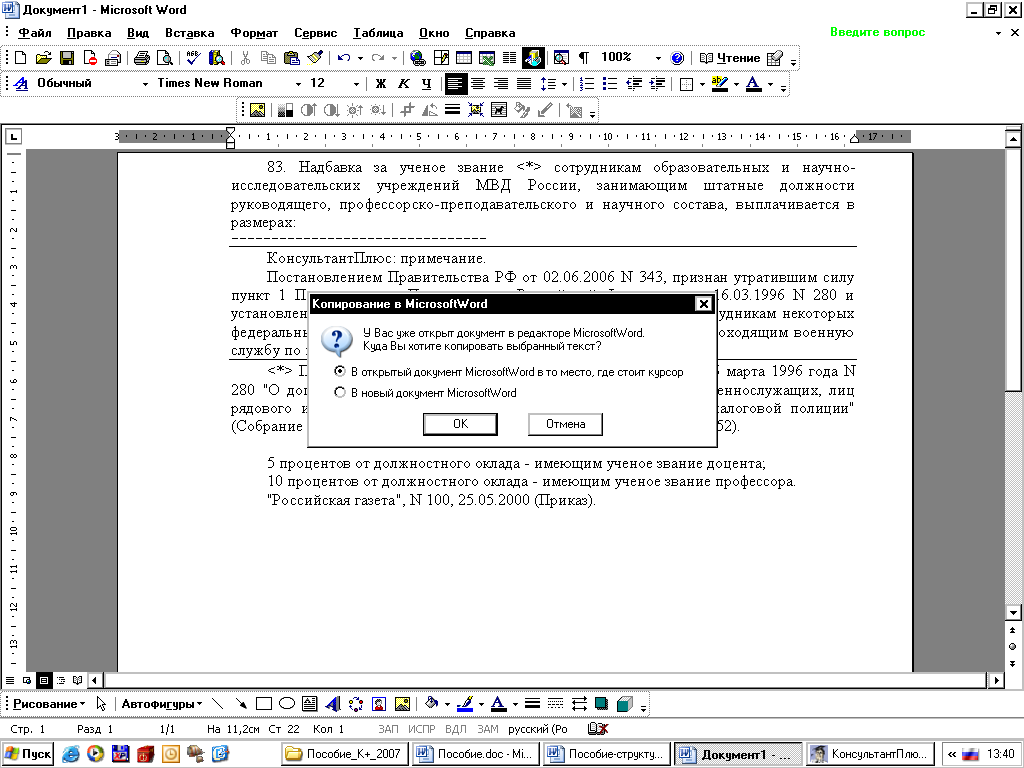Decrease indent icon in formatting toolbar
This screenshot has height=768, width=1024.
[633, 84]
